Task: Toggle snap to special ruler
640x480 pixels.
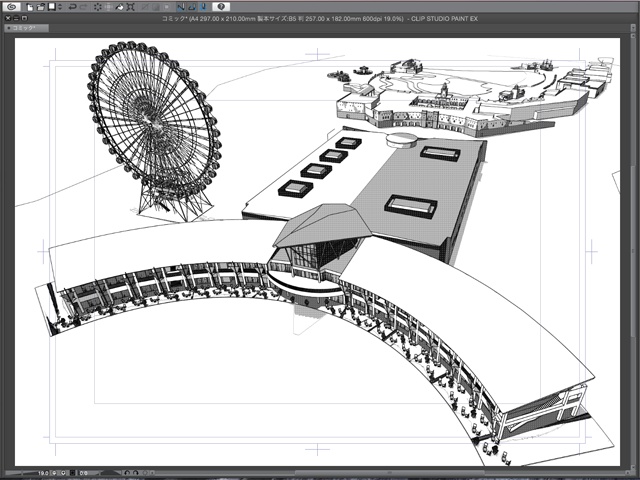Action: pos(192,7)
